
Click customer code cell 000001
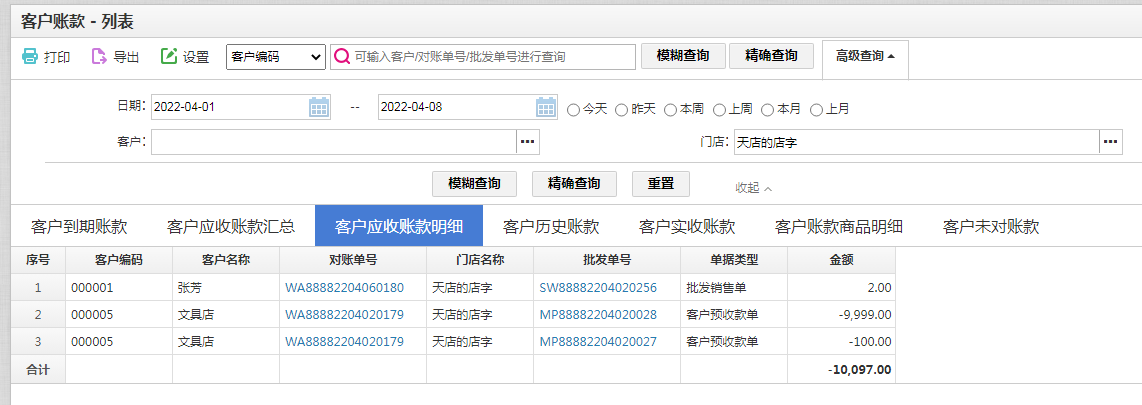click(x=119, y=288)
